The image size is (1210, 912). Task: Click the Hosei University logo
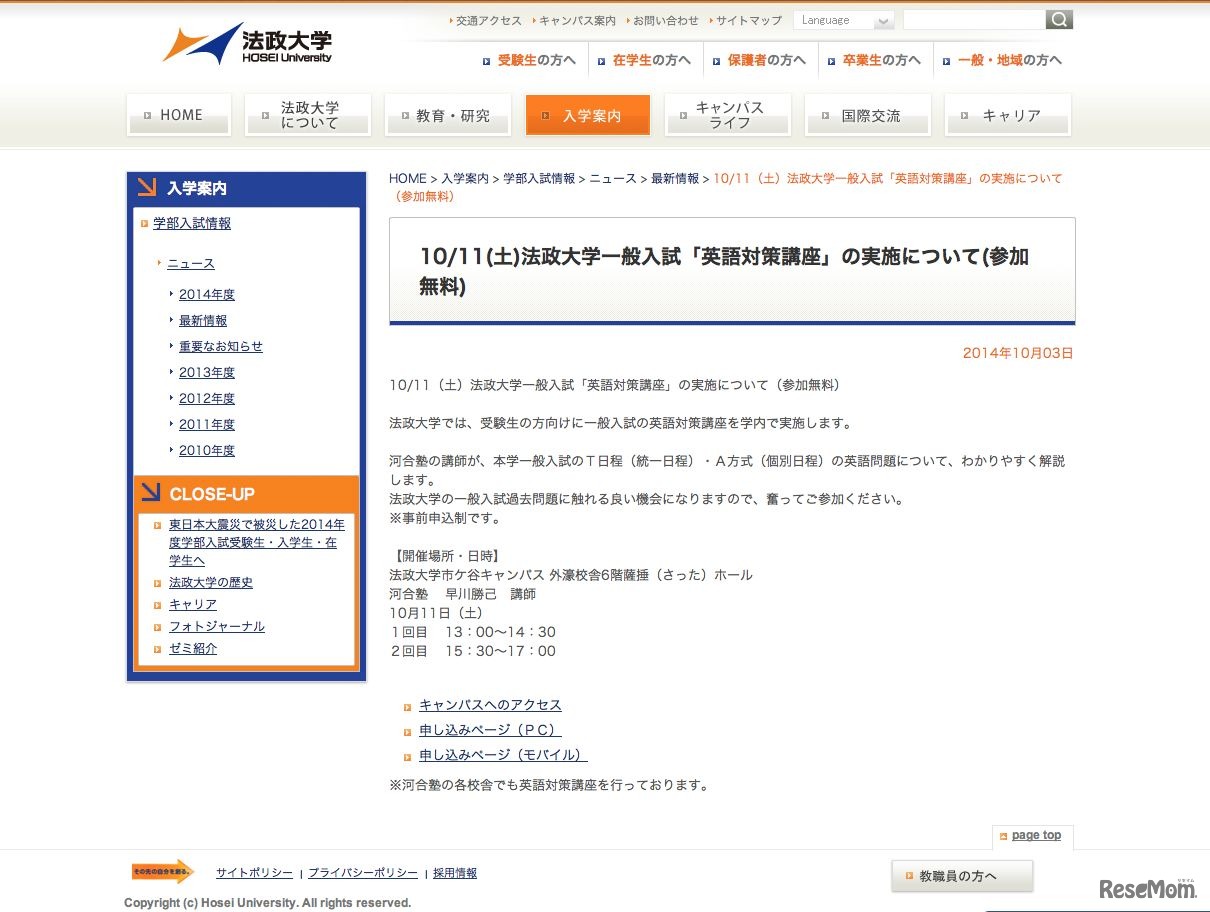243,44
